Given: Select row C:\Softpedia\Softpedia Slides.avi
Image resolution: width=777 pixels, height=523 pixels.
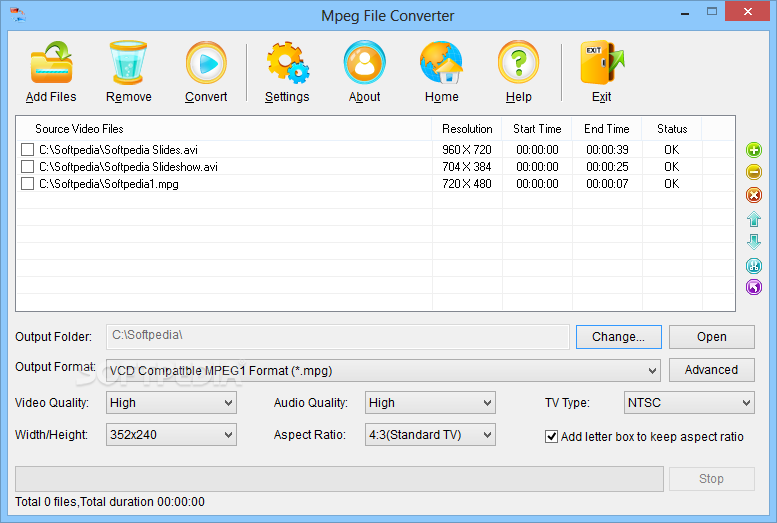Looking at the screenshot, I should (375, 150).
